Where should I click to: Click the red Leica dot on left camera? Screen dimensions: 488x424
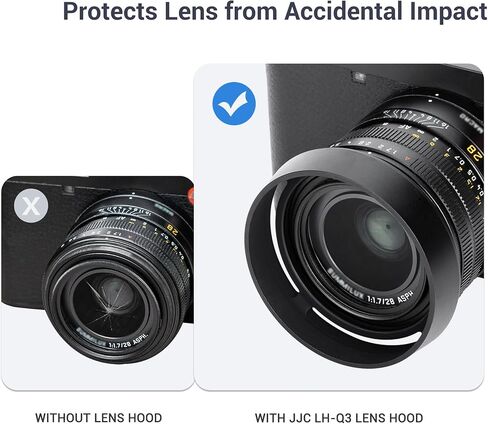(x=191, y=197)
